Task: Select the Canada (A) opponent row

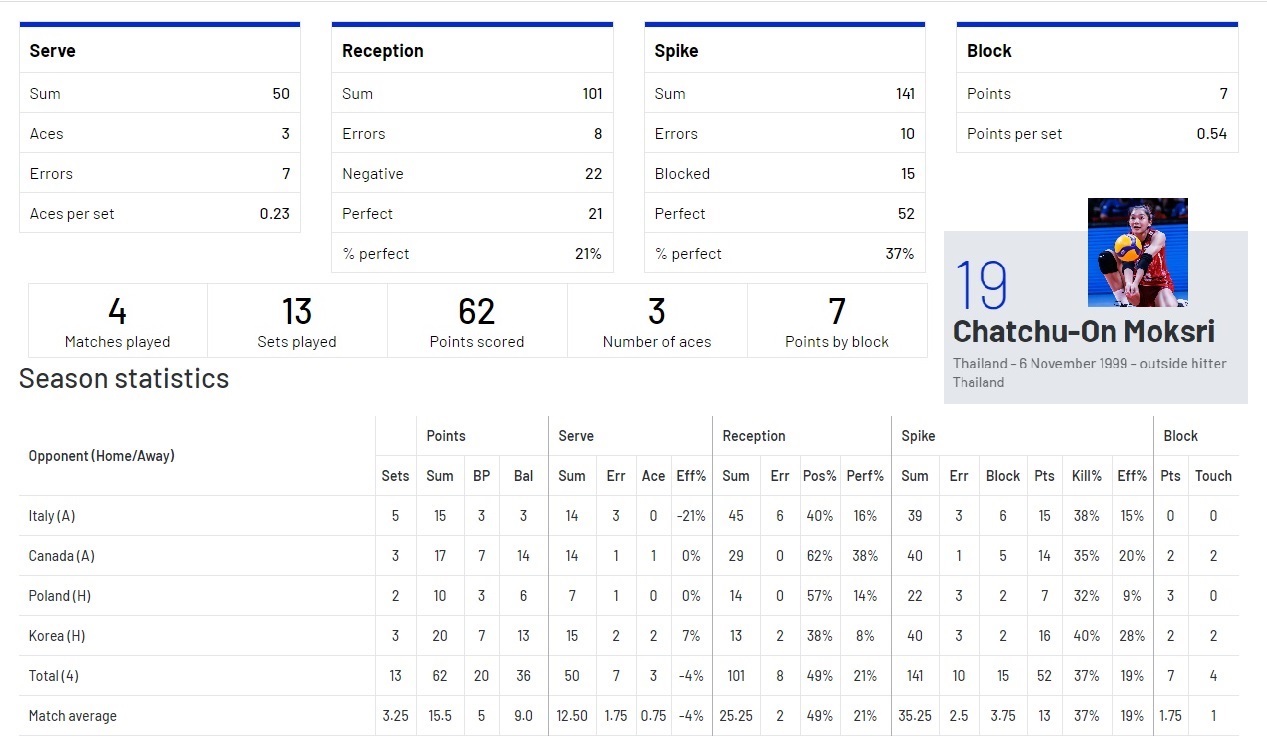Action: pyautogui.click(x=628, y=556)
